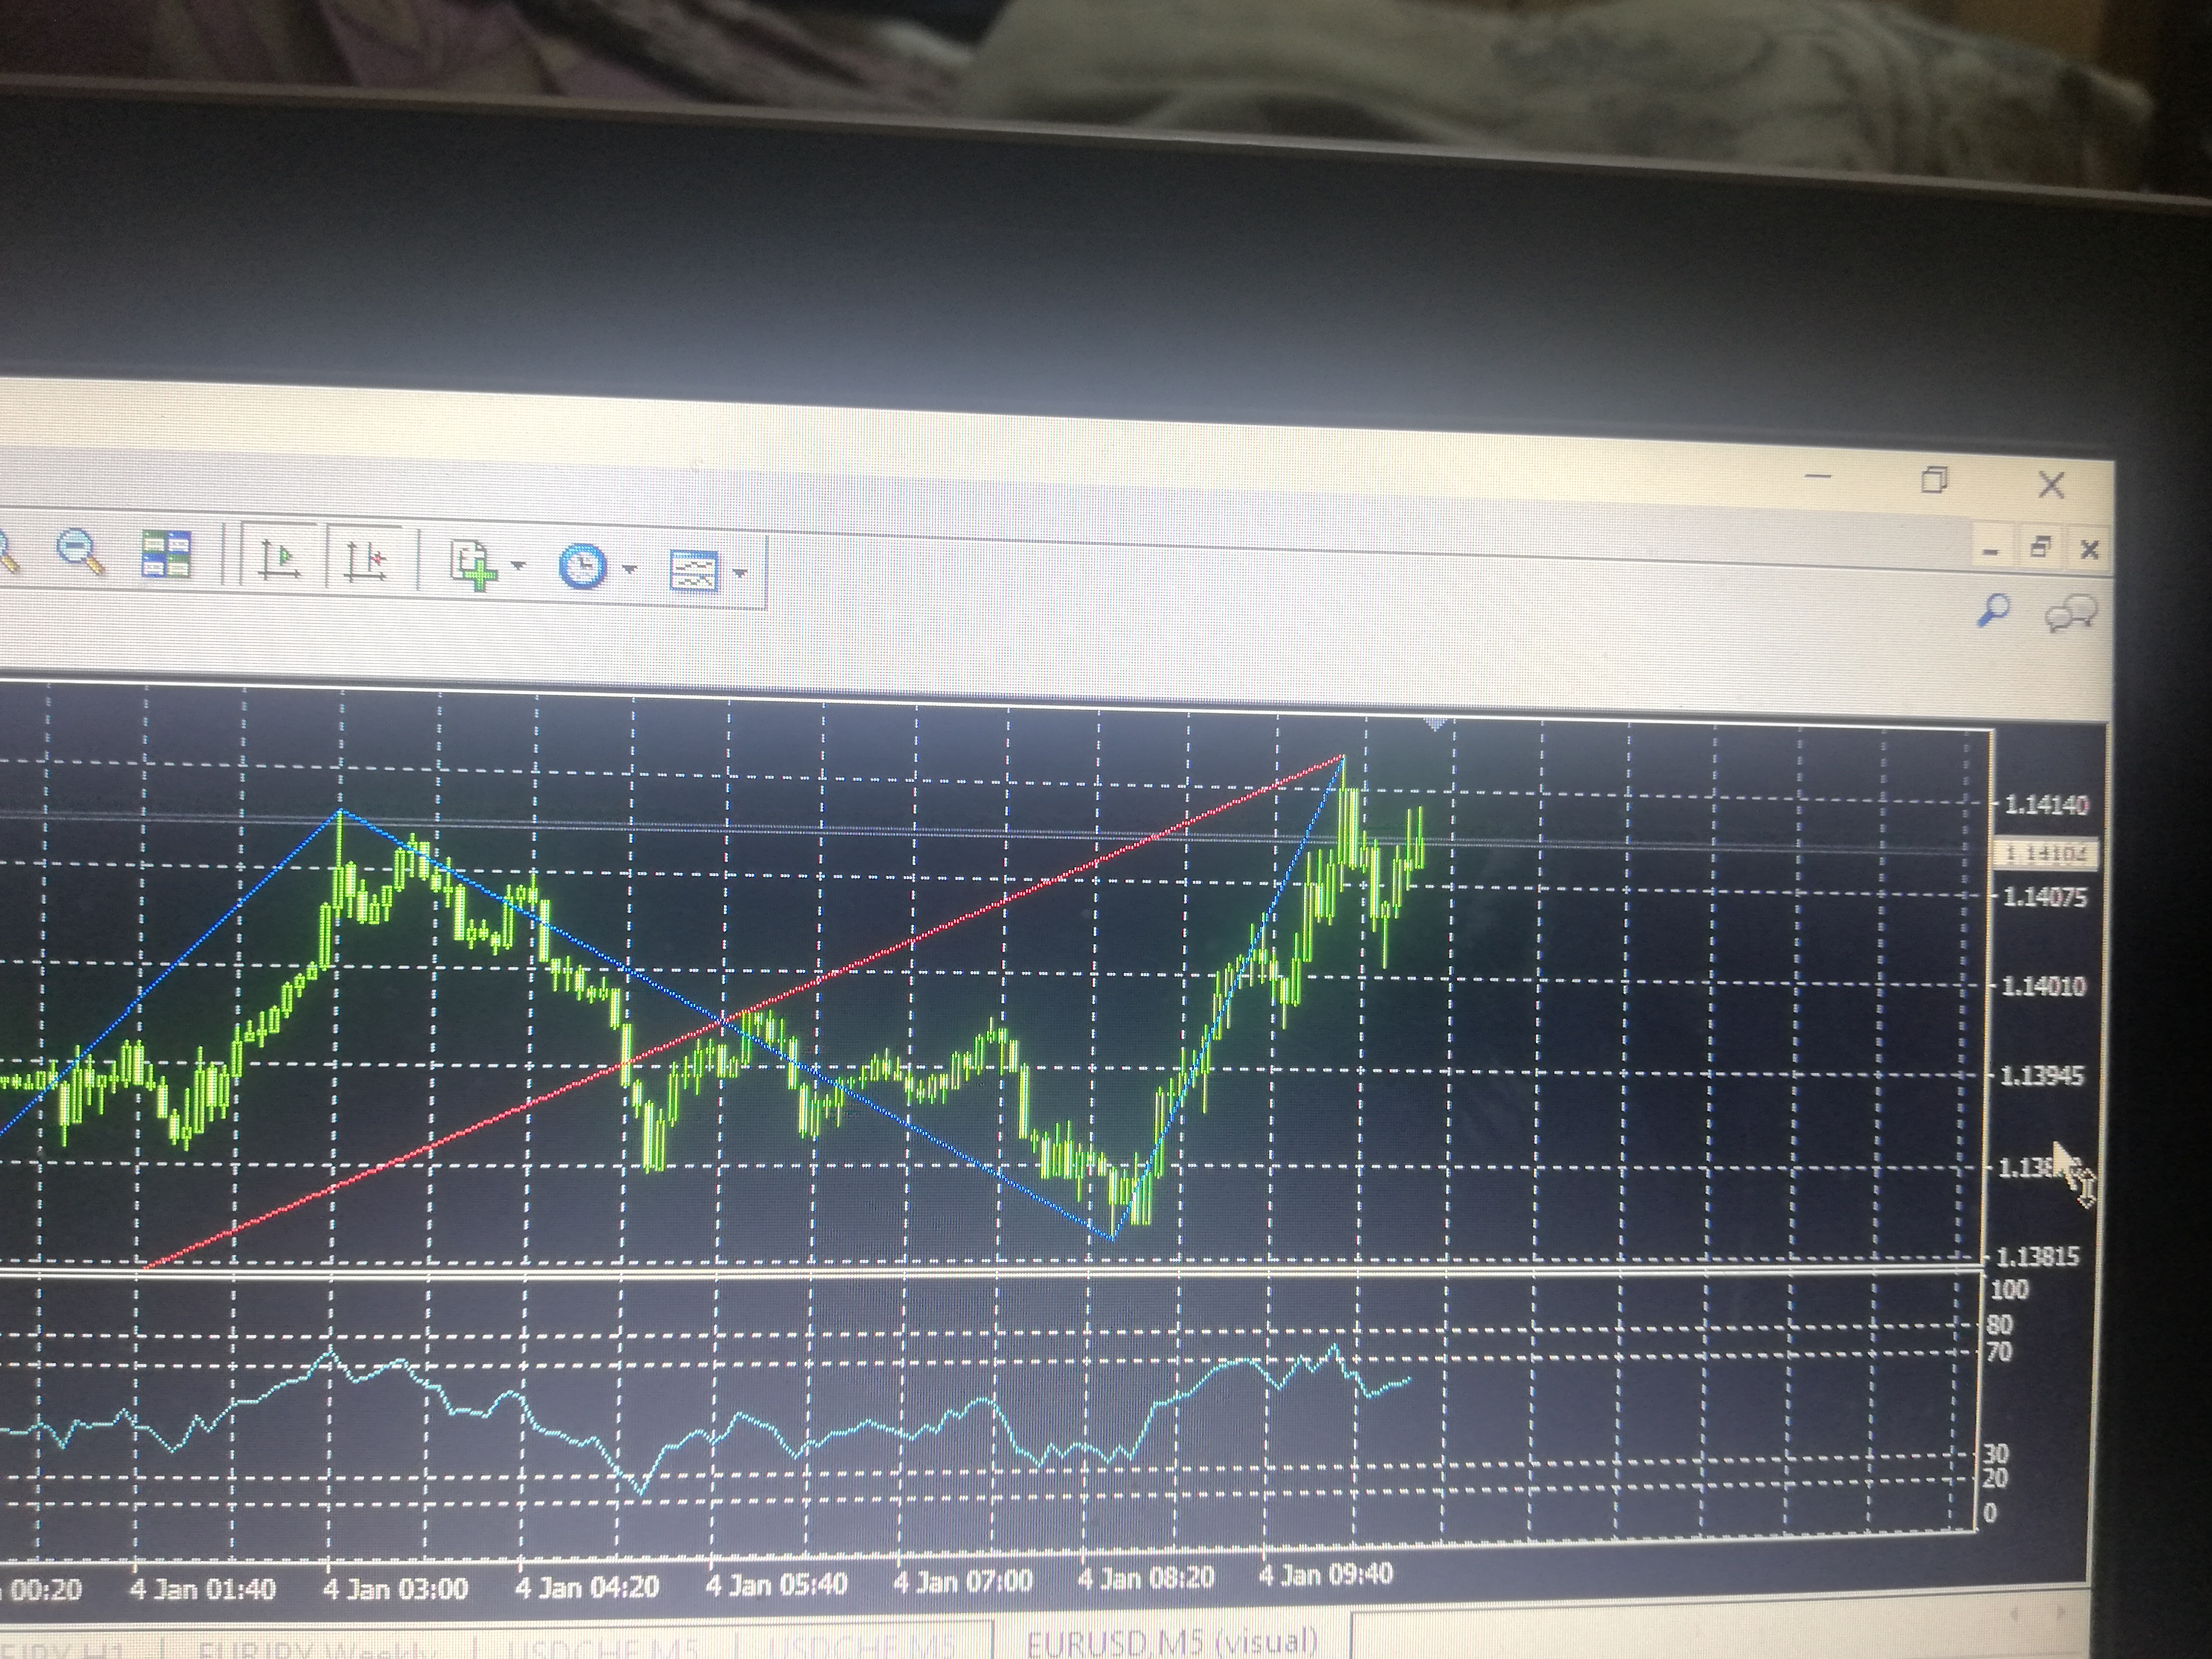Click the 1.14104 current price label
The height and width of the screenshot is (1659, 2212).
tap(2046, 853)
